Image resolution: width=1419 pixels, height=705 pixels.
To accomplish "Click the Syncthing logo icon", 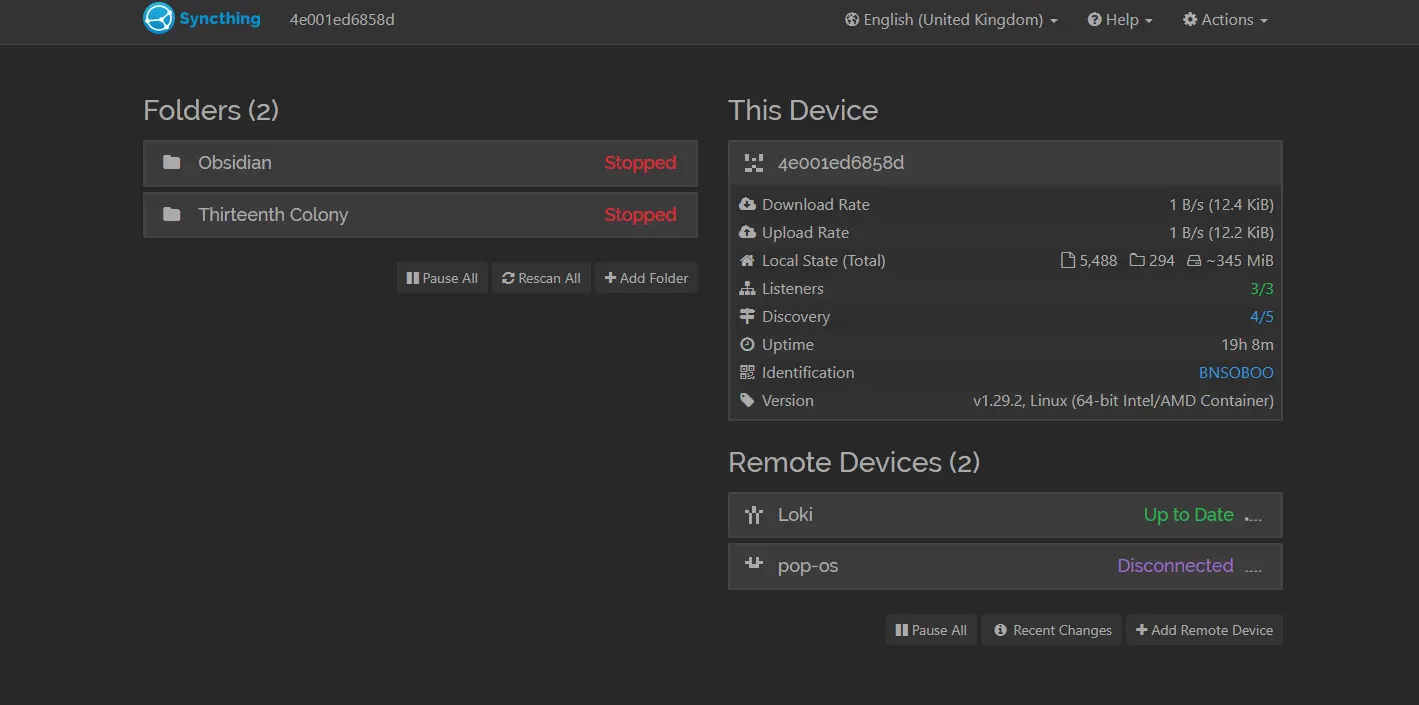I will pos(159,19).
